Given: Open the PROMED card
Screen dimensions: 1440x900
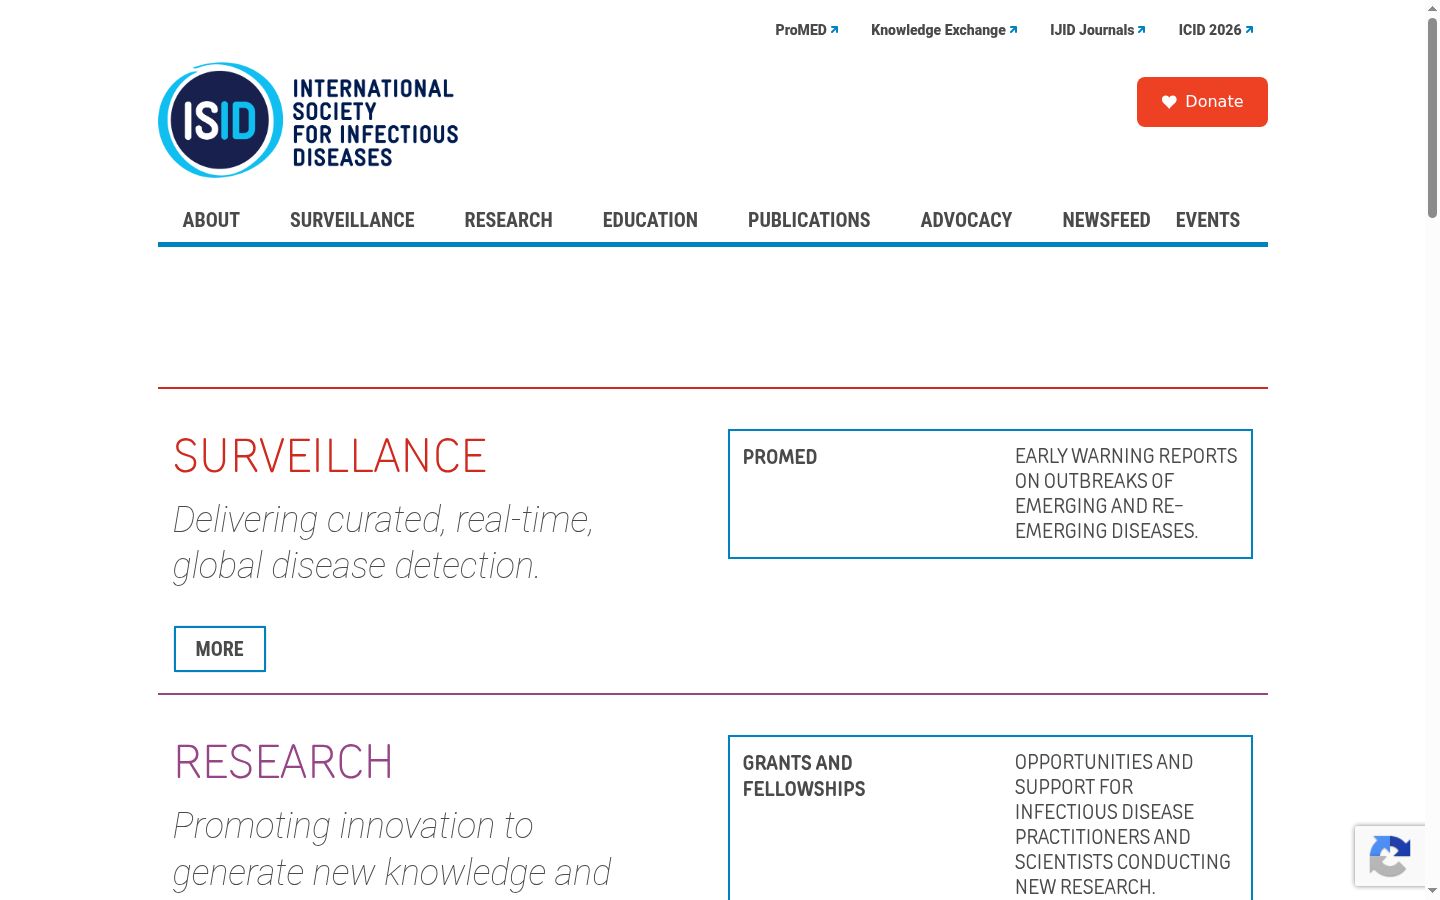Looking at the screenshot, I should pos(990,494).
